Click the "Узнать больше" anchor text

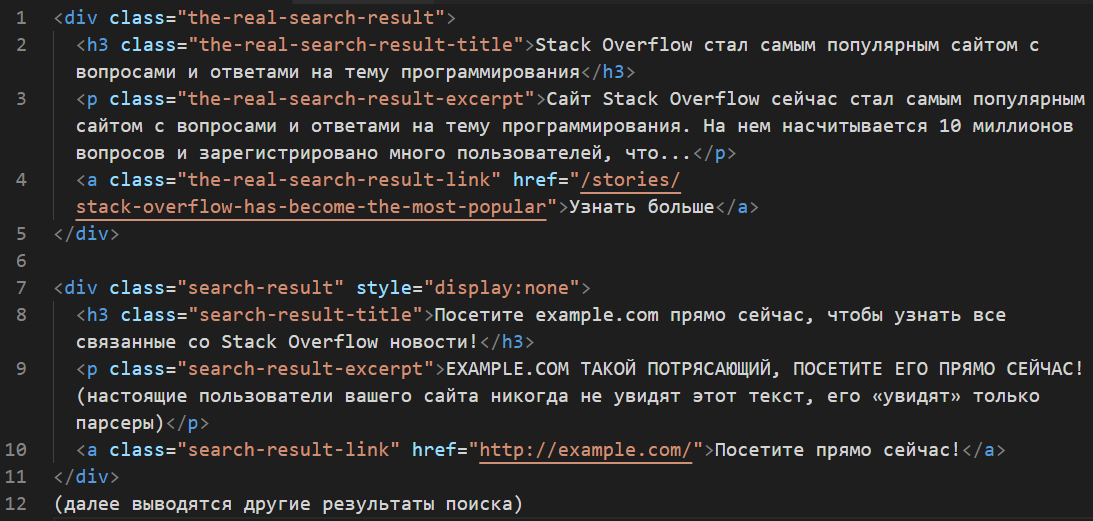641,207
